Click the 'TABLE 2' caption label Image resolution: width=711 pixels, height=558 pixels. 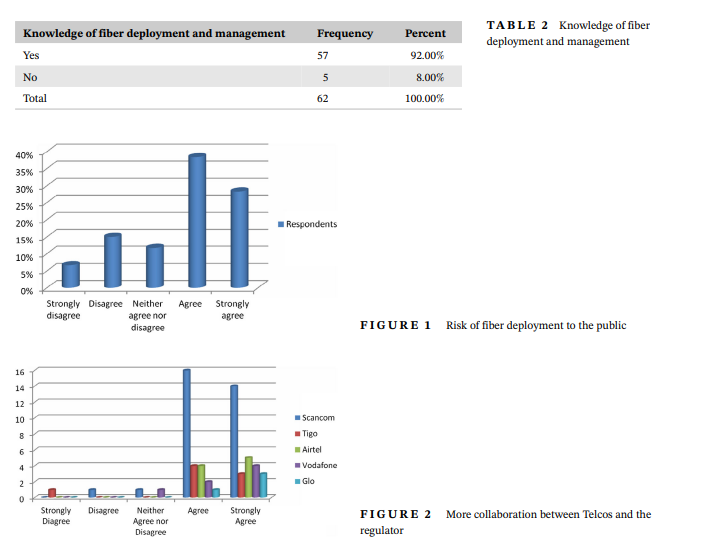tap(517, 25)
